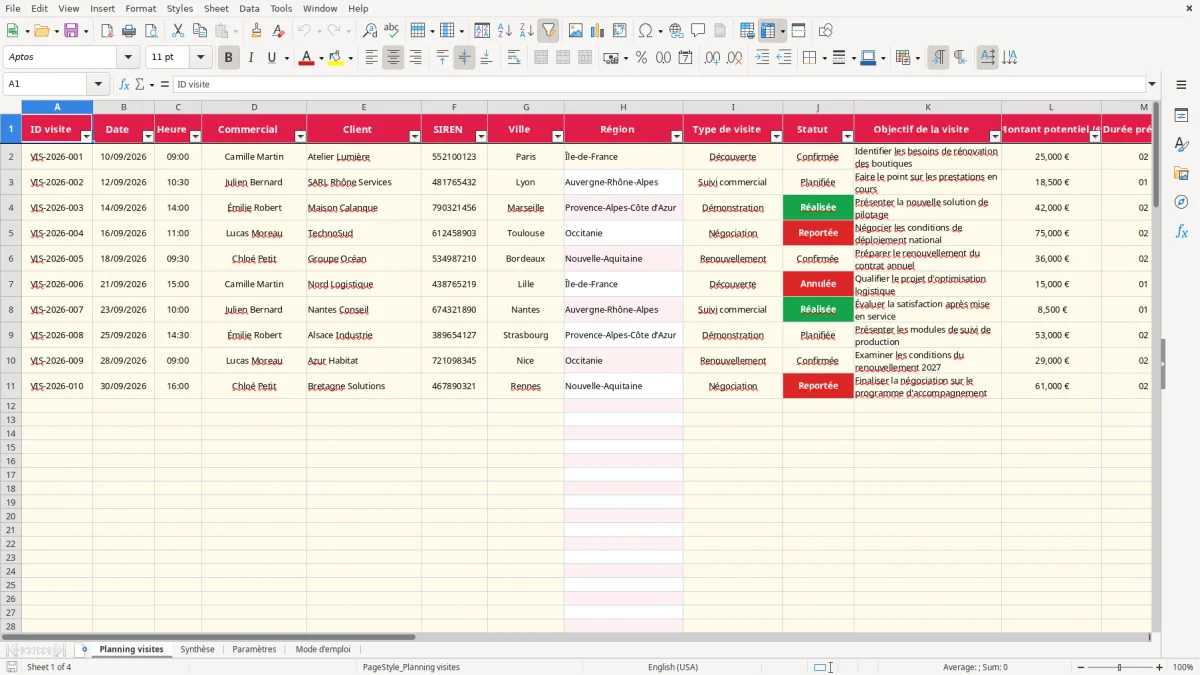Open the sidebar Properties panel
This screenshot has width=1200, height=675.
pos(1181,116)
